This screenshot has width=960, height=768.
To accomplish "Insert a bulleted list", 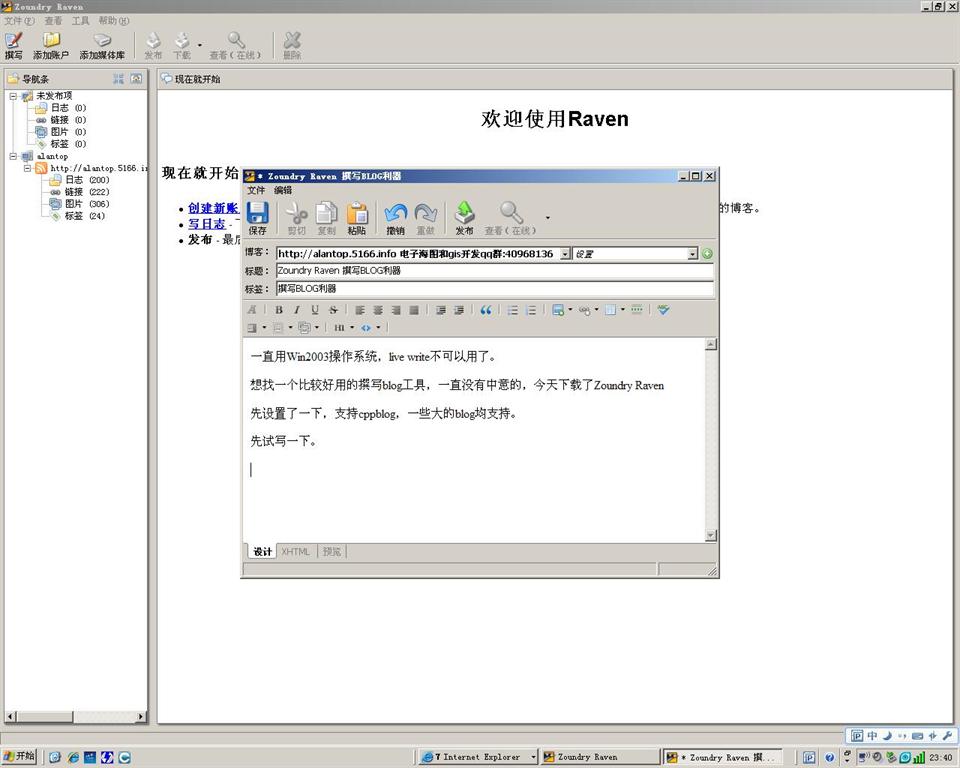I will click(x=513, y=310).
